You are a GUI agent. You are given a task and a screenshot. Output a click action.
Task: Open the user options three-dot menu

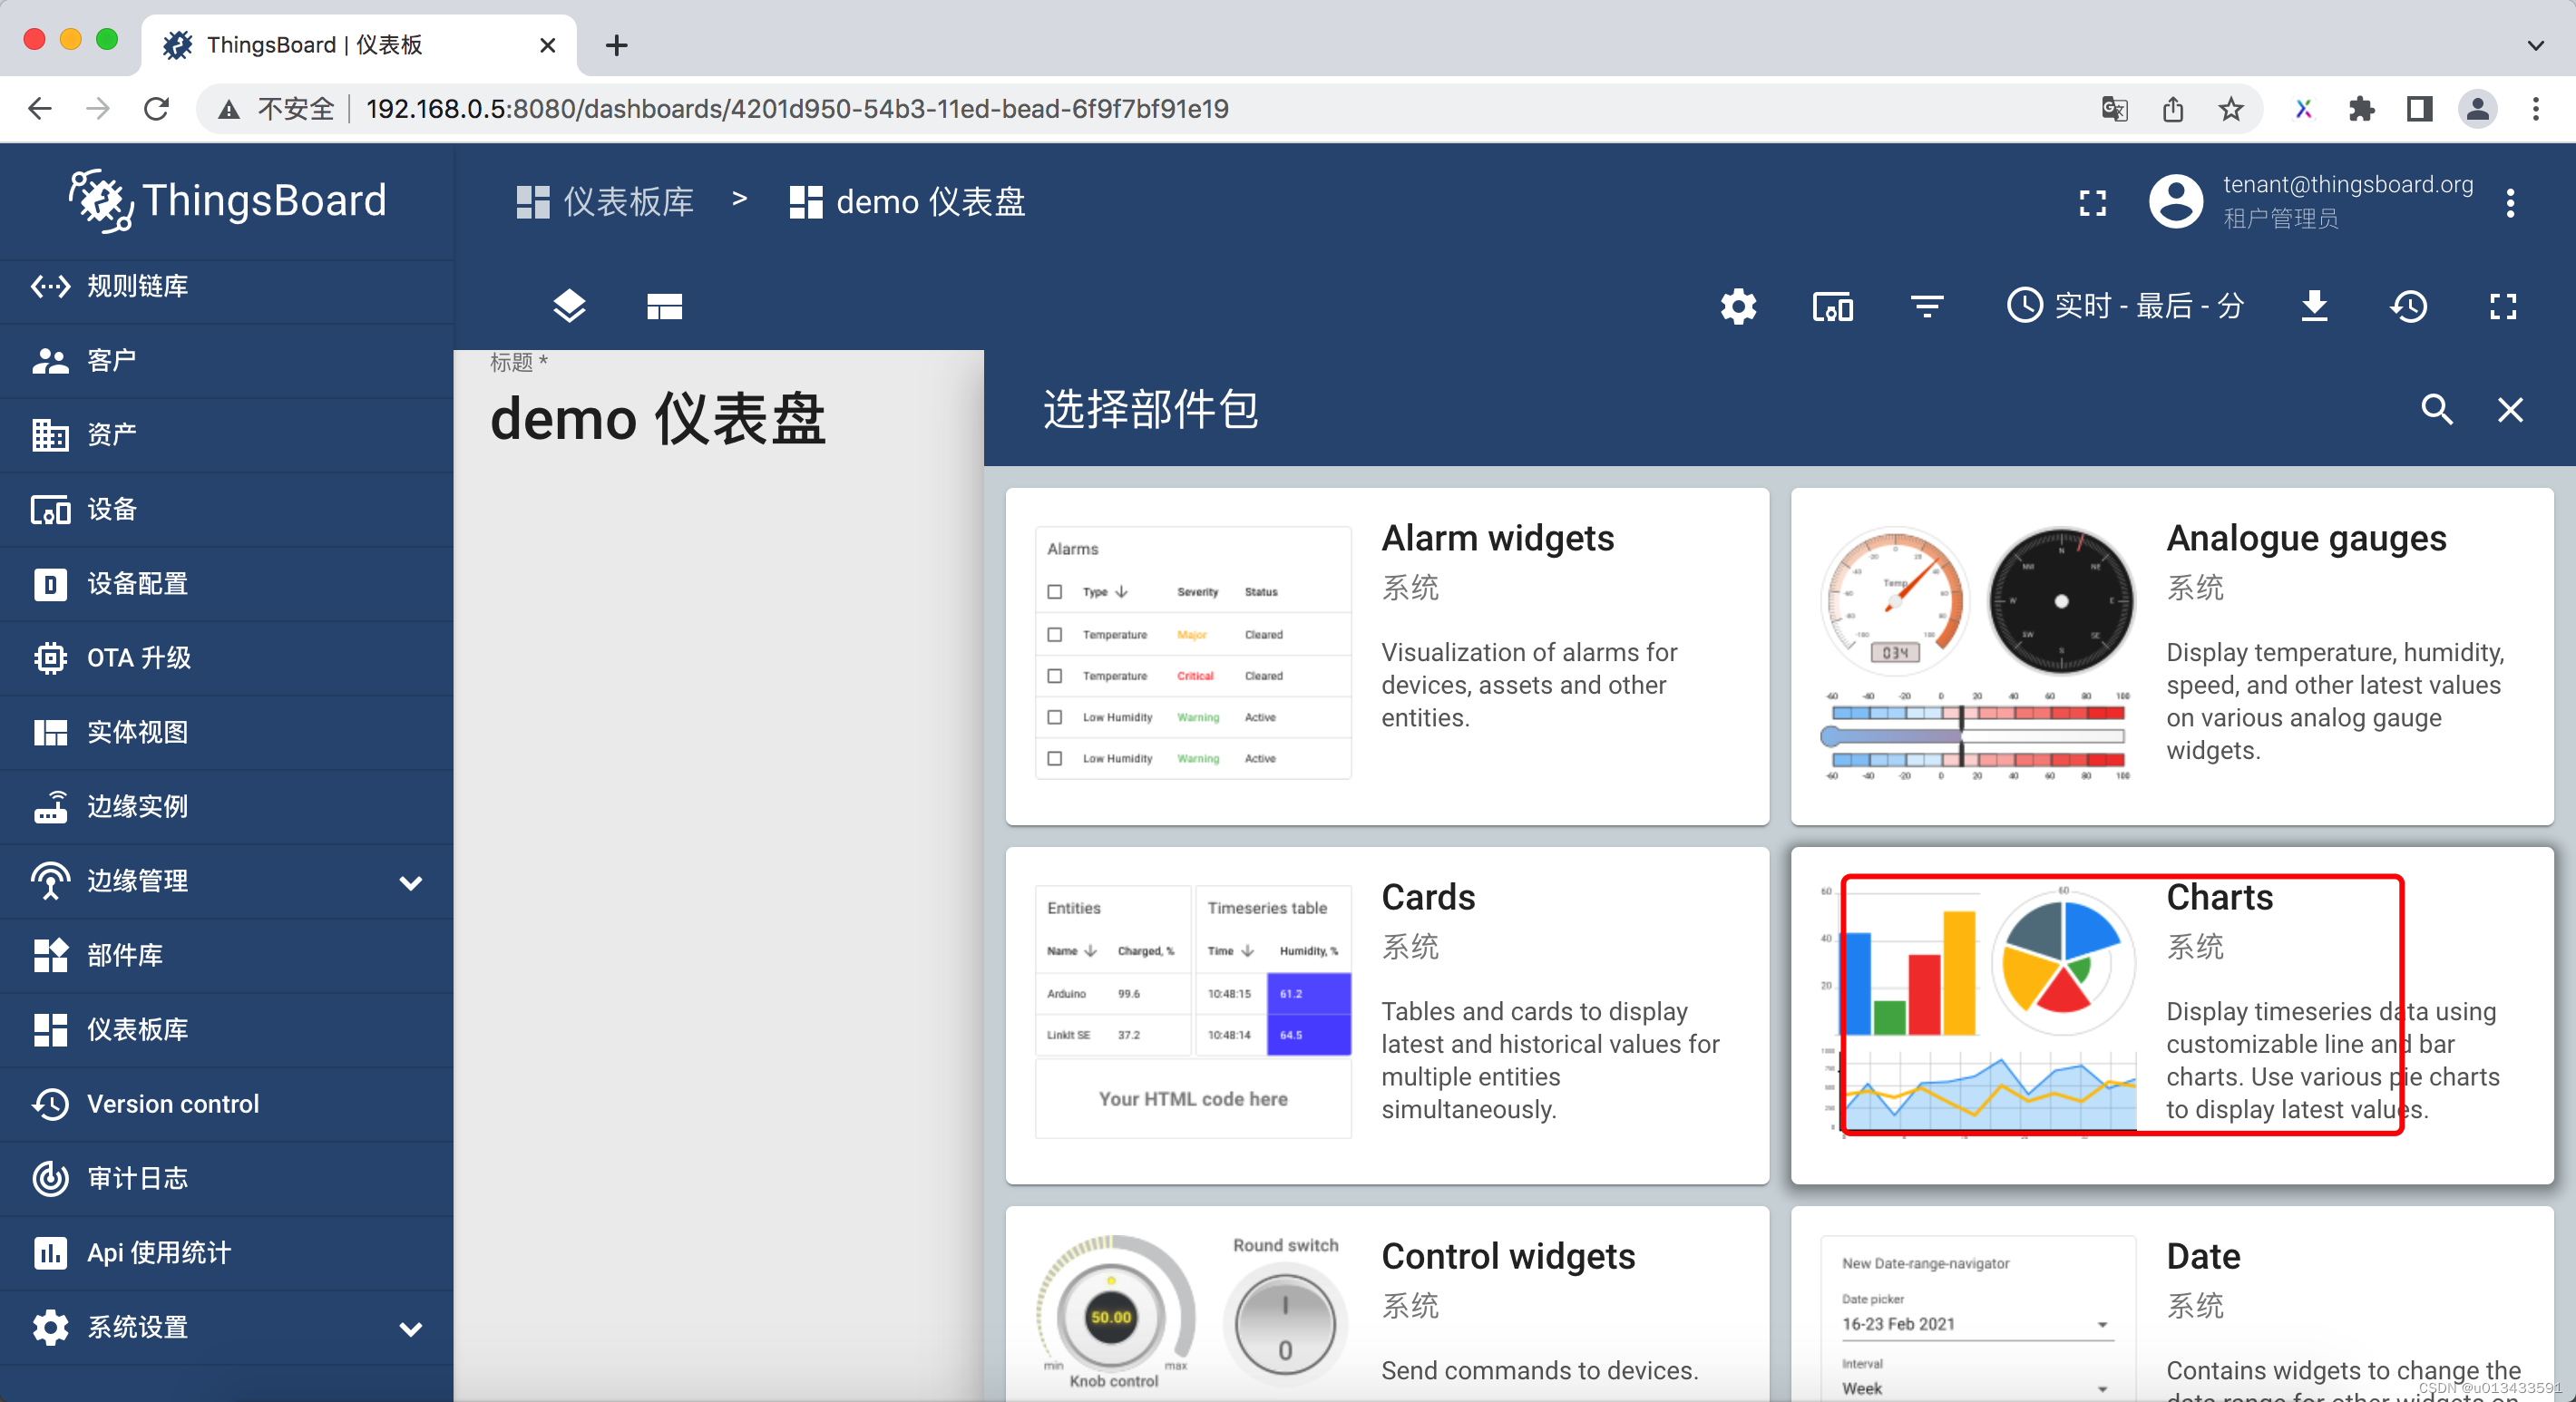pos(2510,203)
